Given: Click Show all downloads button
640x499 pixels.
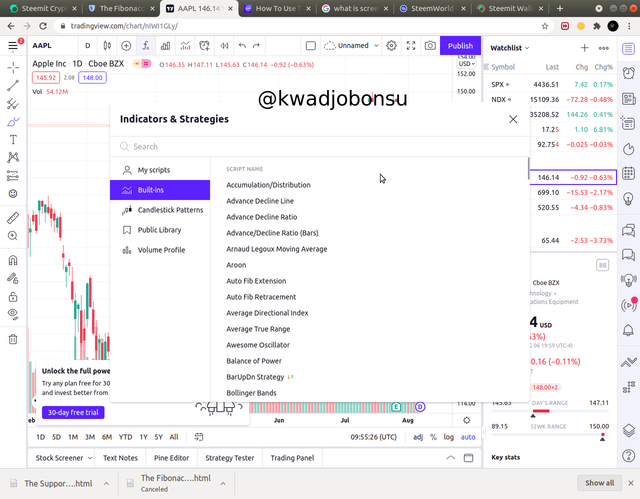Looking at the screenshot, I should [599, 483].
